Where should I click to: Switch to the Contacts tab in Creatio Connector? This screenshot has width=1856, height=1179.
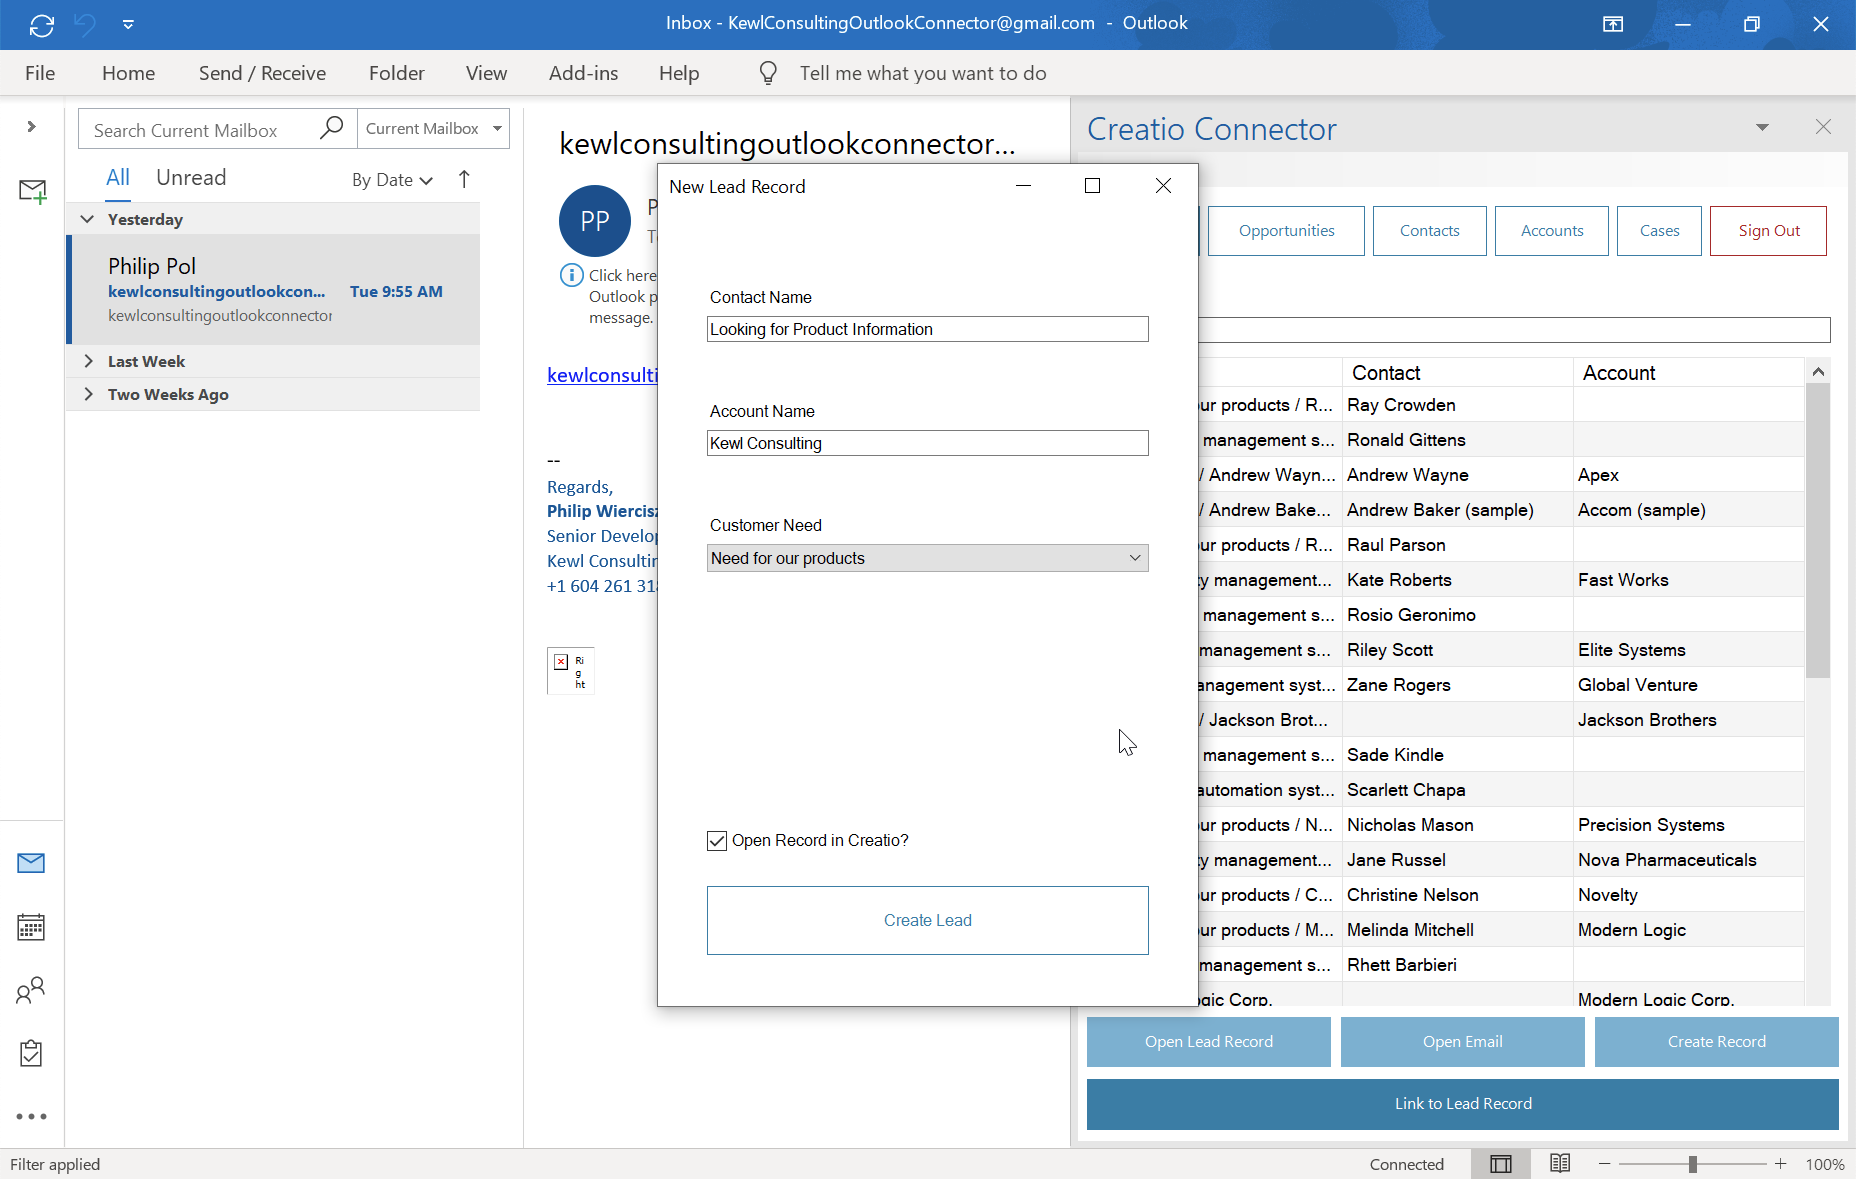click(1429, 230)
